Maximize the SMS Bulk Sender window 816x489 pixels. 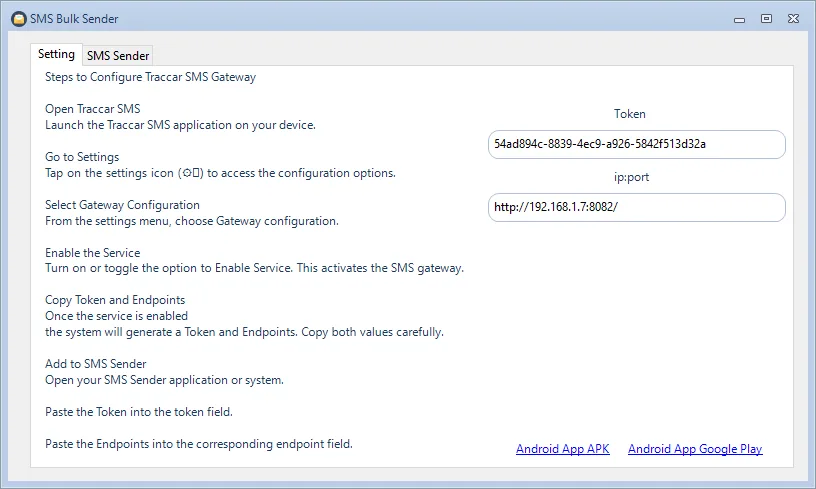pyautogui.click(x=766, y=18)
